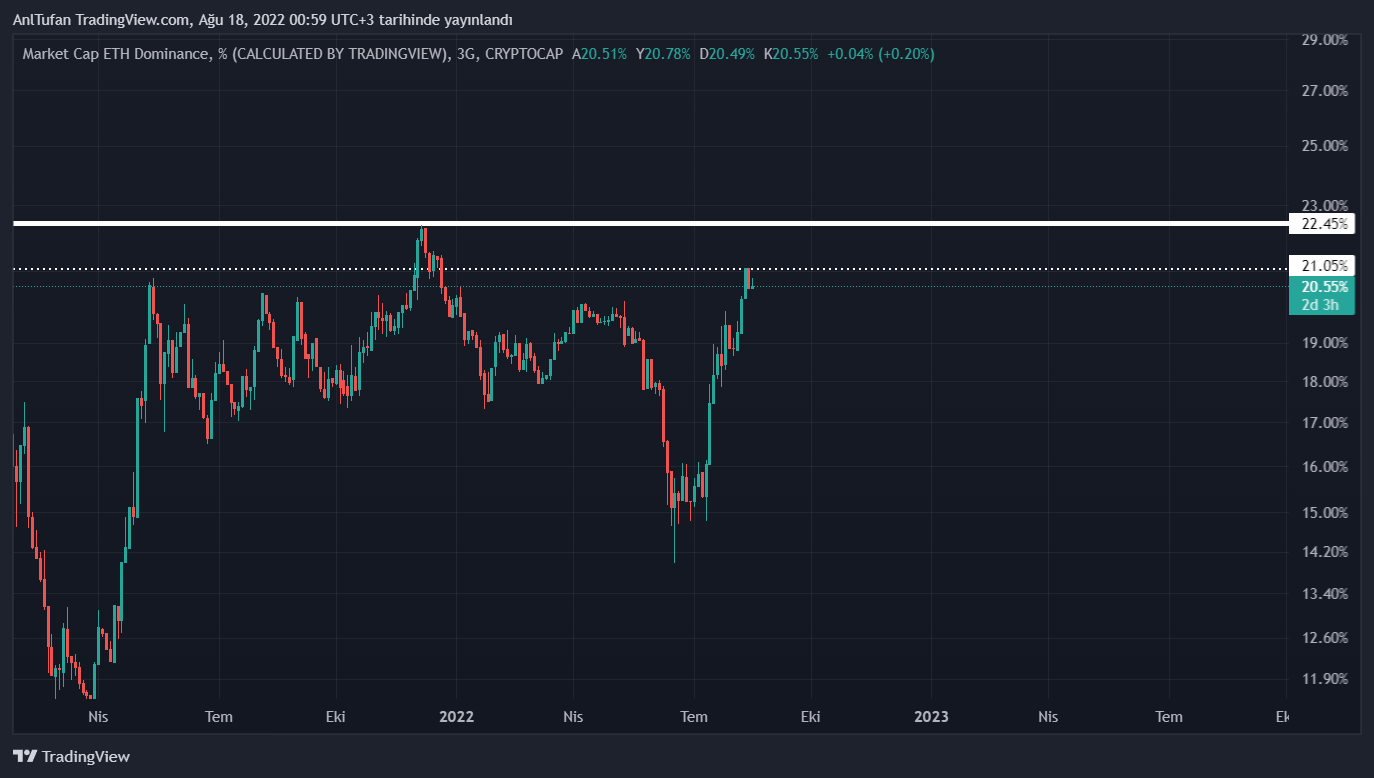Click 14.20% on the price axis
Image resolution: width=1374 pixels, height=778 pixels.
click(1324, 552)
